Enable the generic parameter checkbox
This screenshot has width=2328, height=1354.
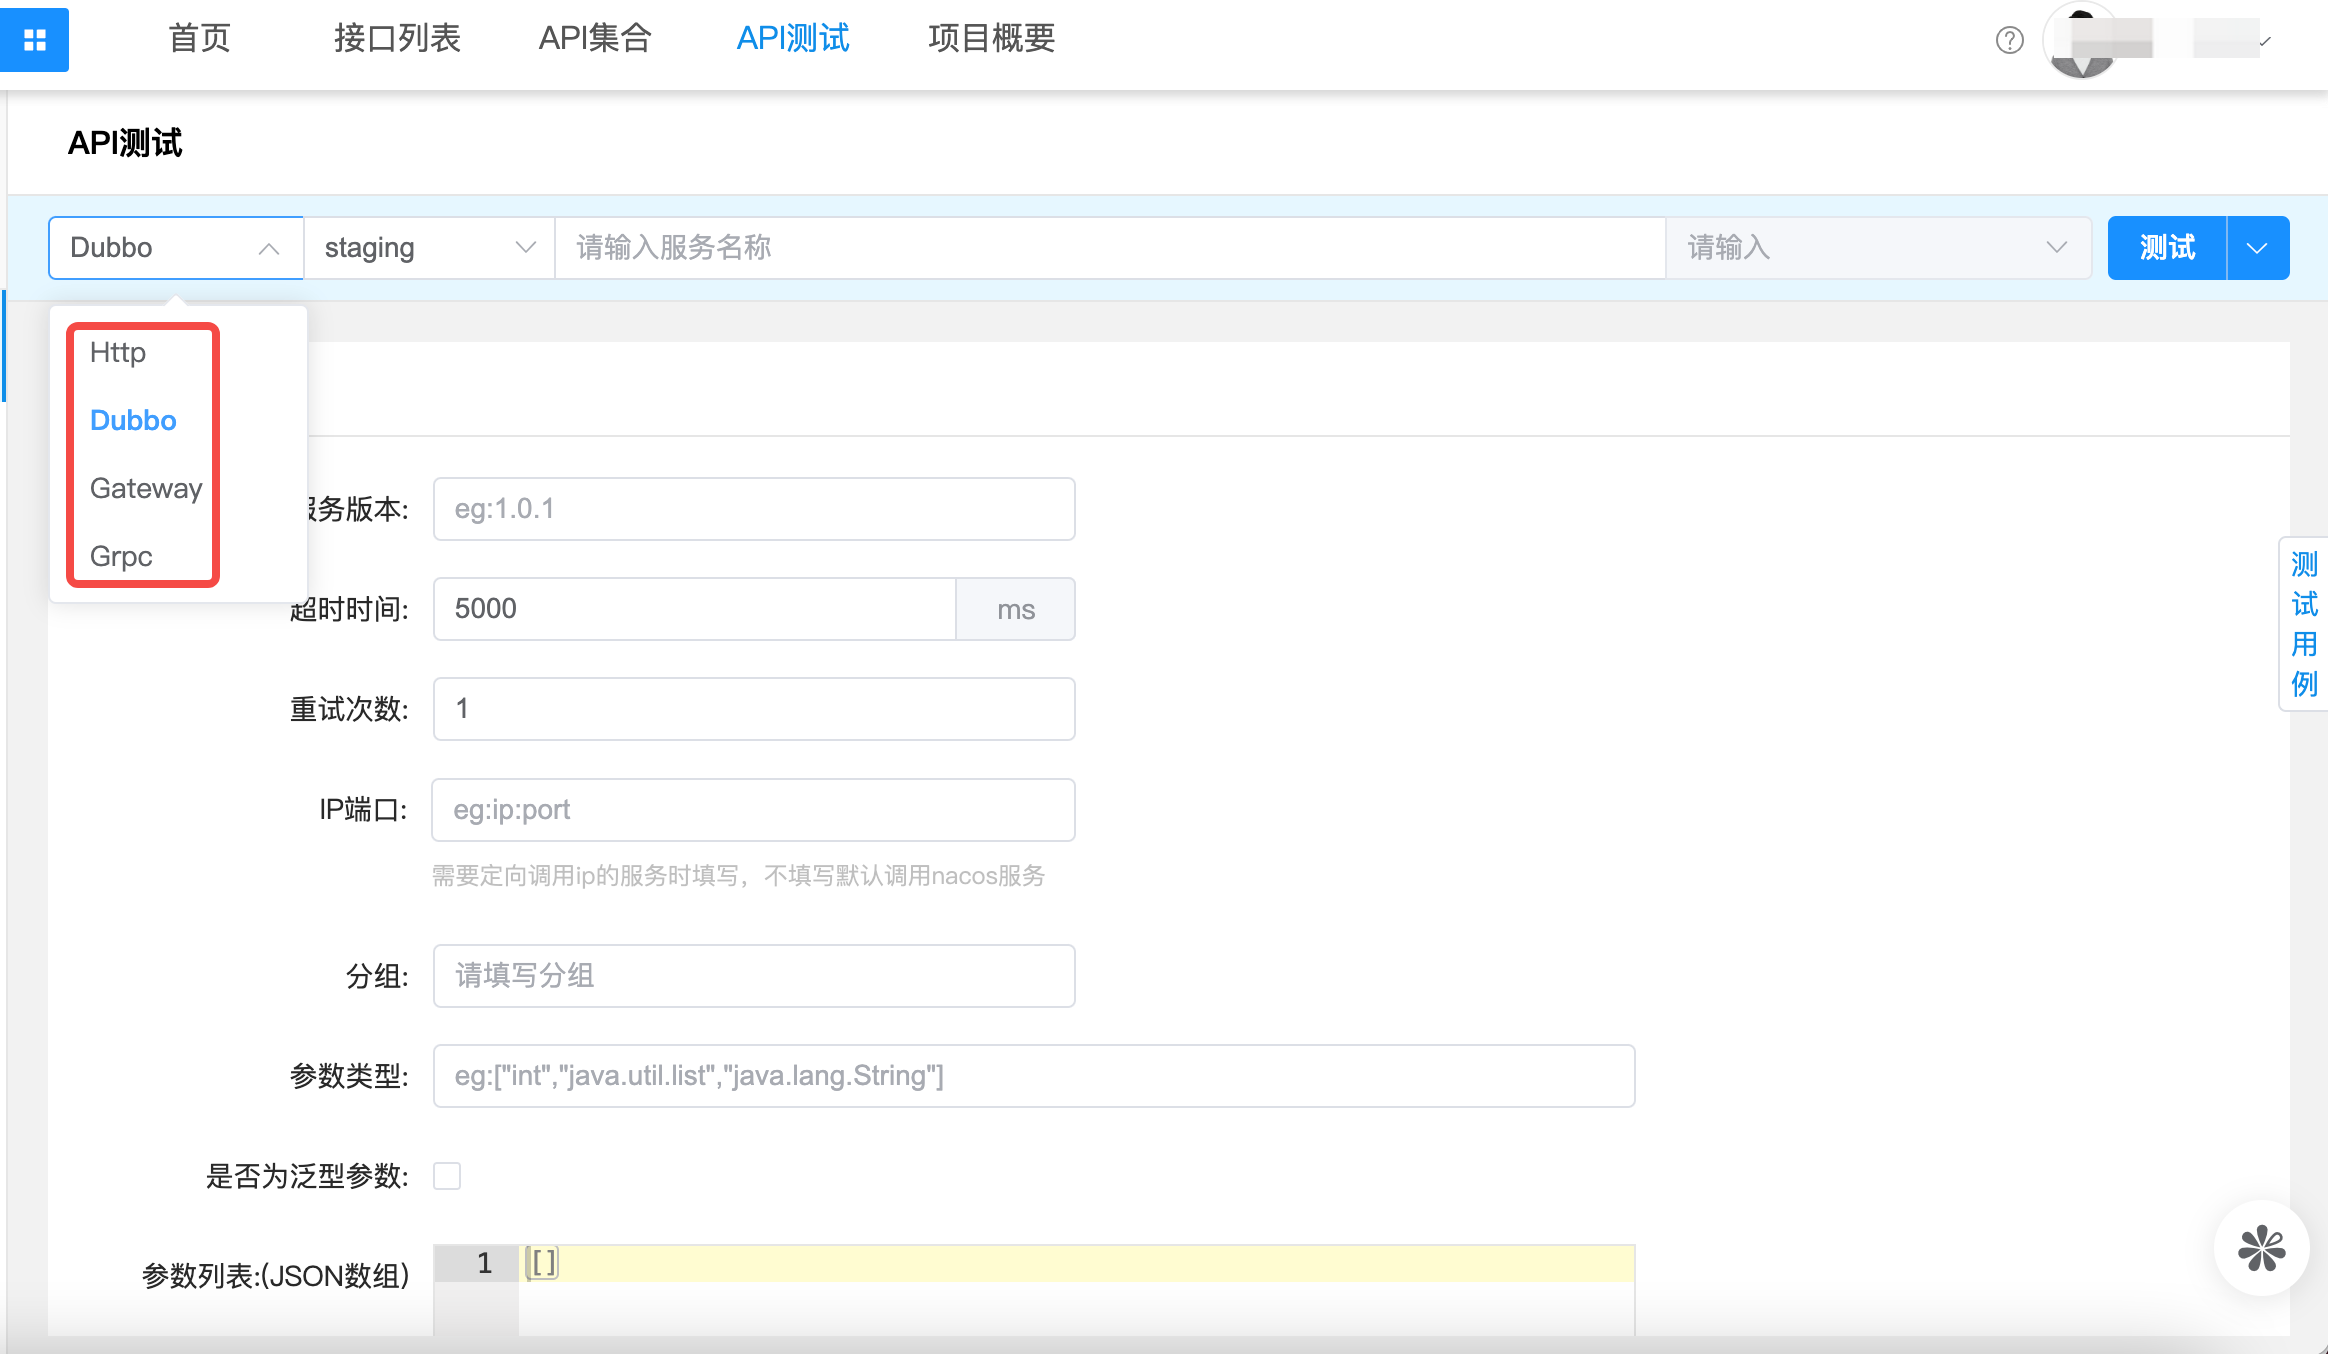[447, 1176]
